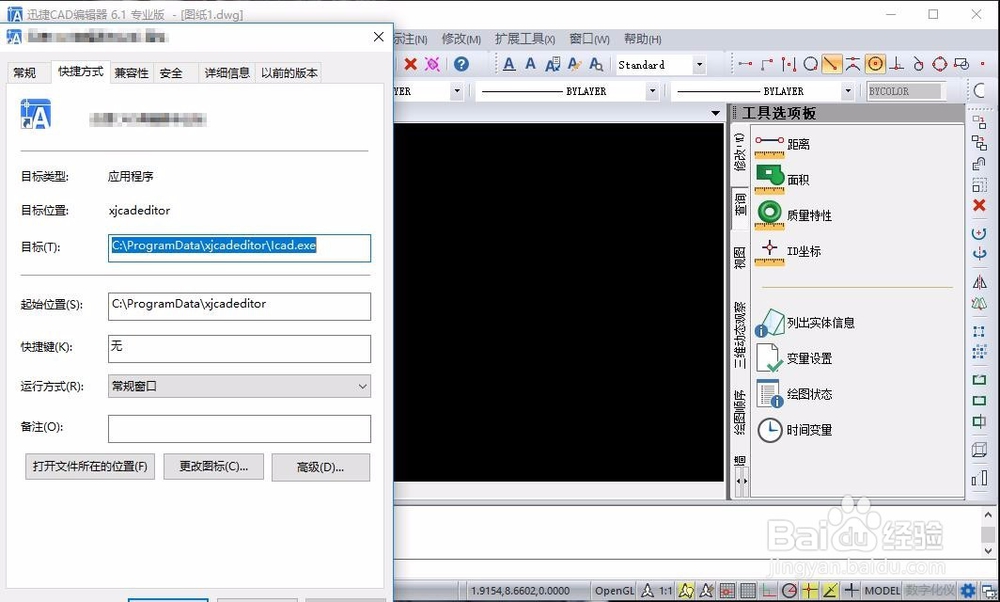The height and width of the screenshot is (602, 1000).
Task: Toggle the grid display status bar button
Action: [x=748, y=591]
